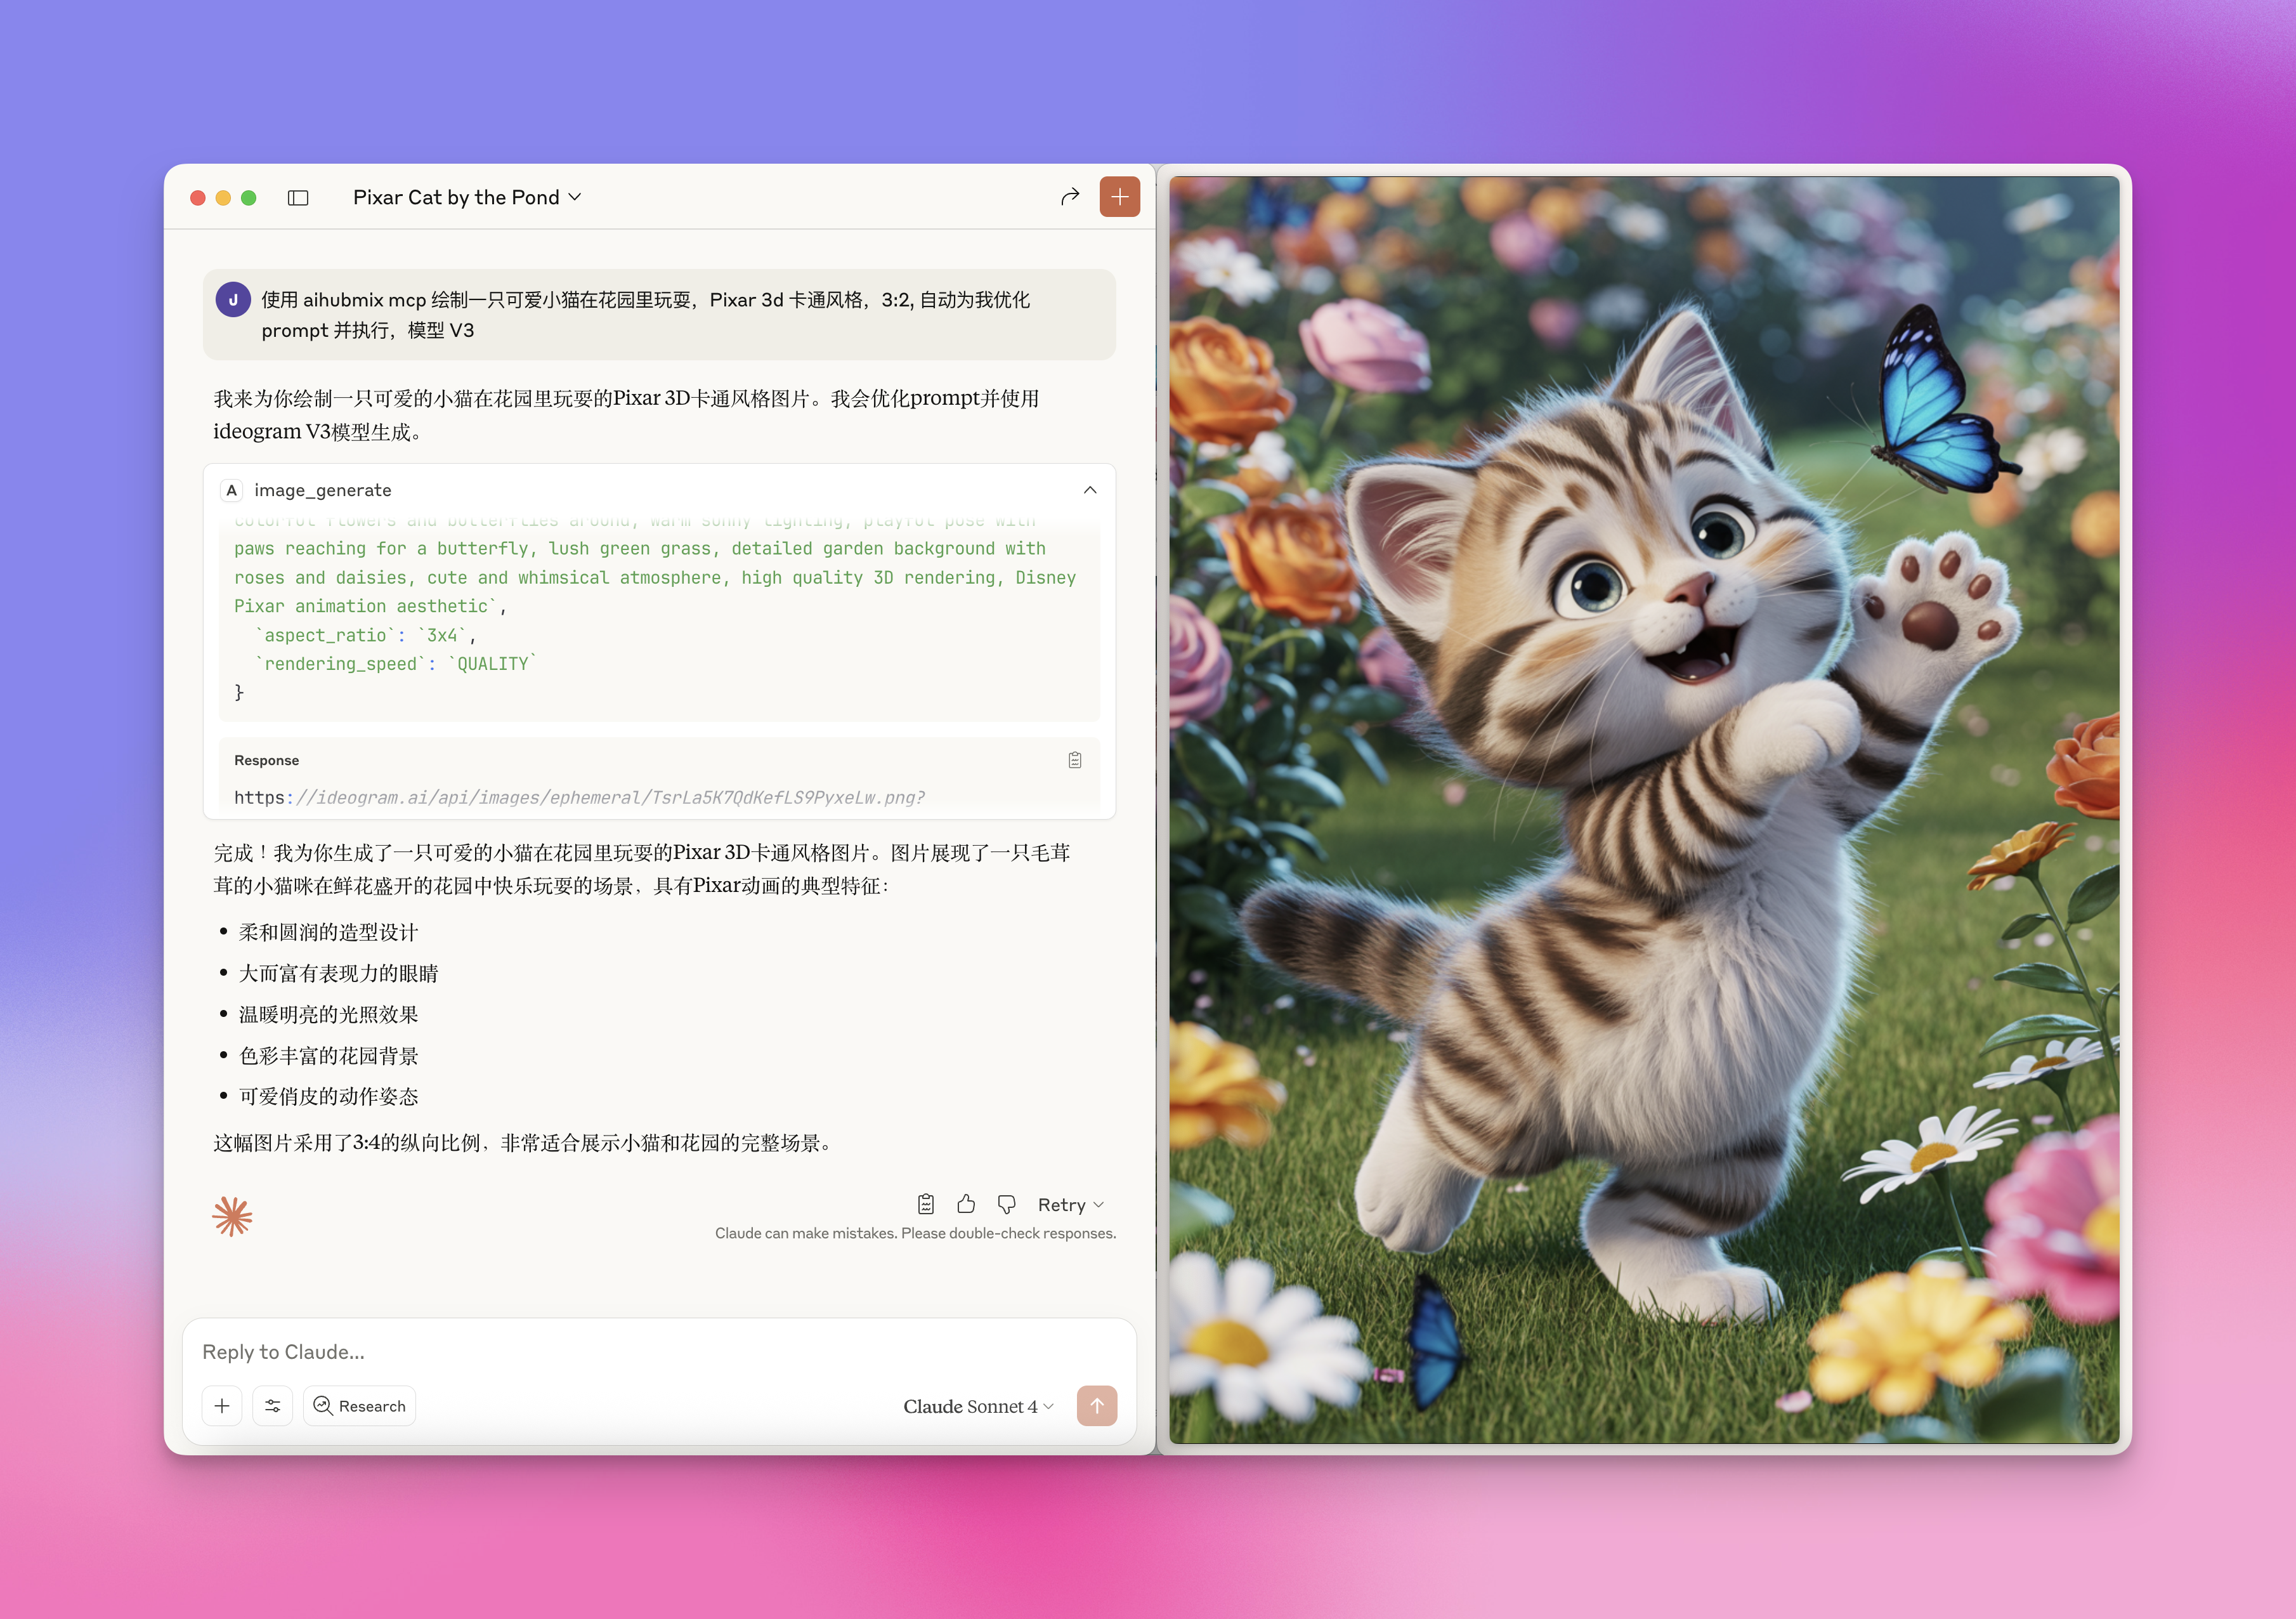The width and height of the screenshot is (2296, 1619).
Task: Give thumbs up to the response
Action: [x=965, y=1204]
